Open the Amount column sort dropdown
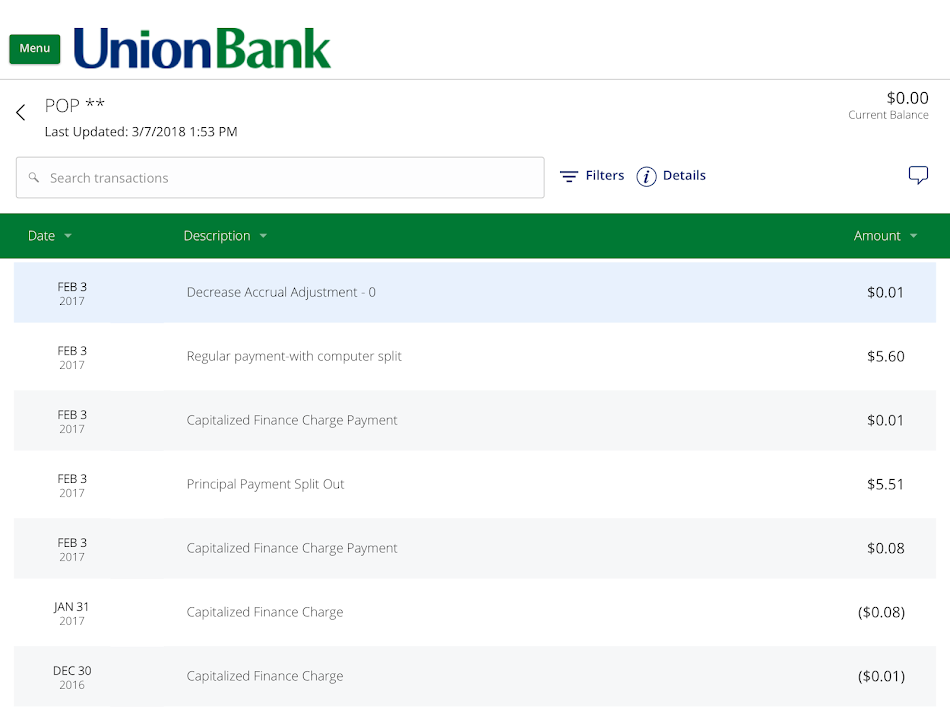The image size is (950, 712). (x=912, y=235)
